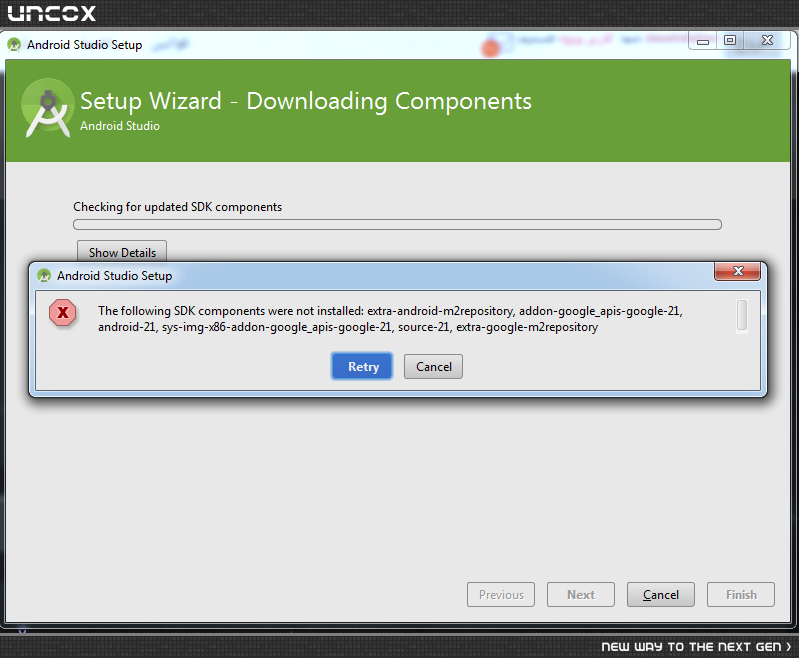
Task: Click the disabled Previous button
Action: (x=501, y=594)
